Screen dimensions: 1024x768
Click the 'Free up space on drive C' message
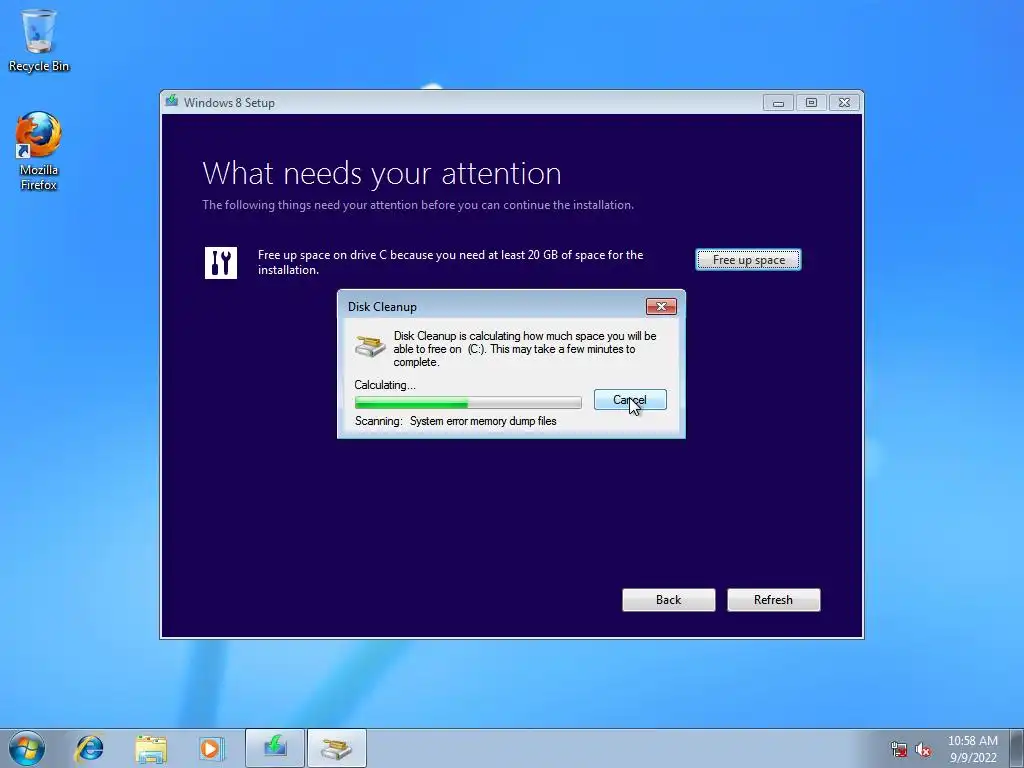[x=451, y=263]
